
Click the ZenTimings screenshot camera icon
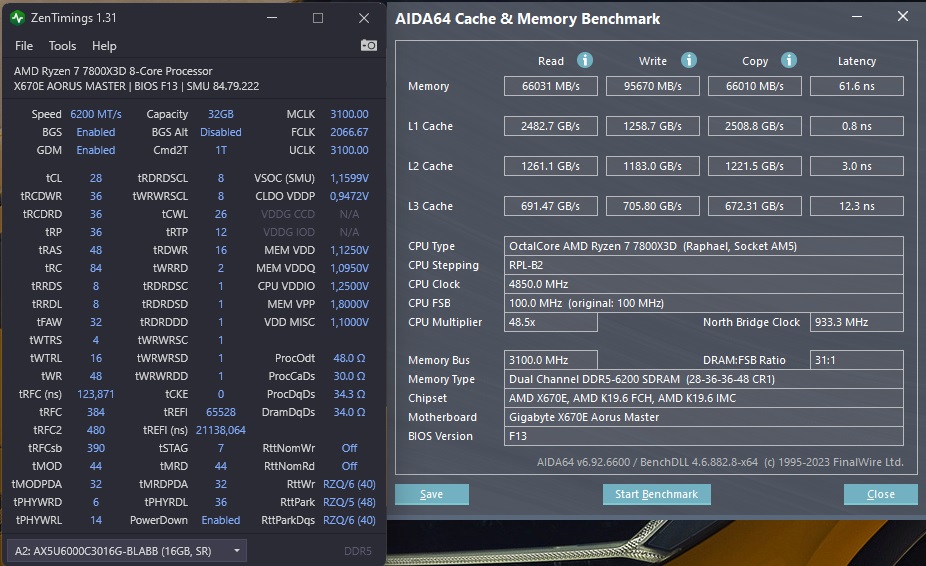(369, 45)
